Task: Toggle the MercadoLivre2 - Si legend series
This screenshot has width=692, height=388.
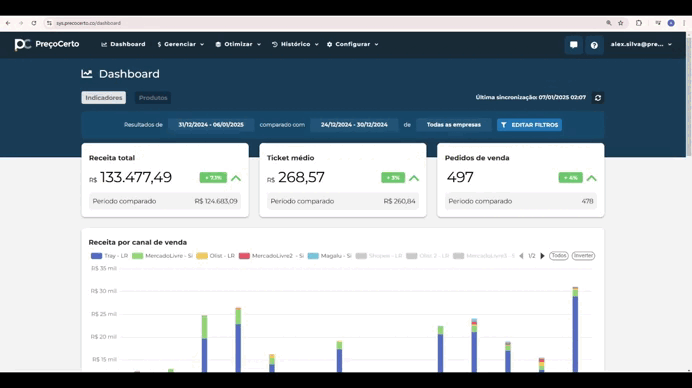Action: (x=271, y=256)
